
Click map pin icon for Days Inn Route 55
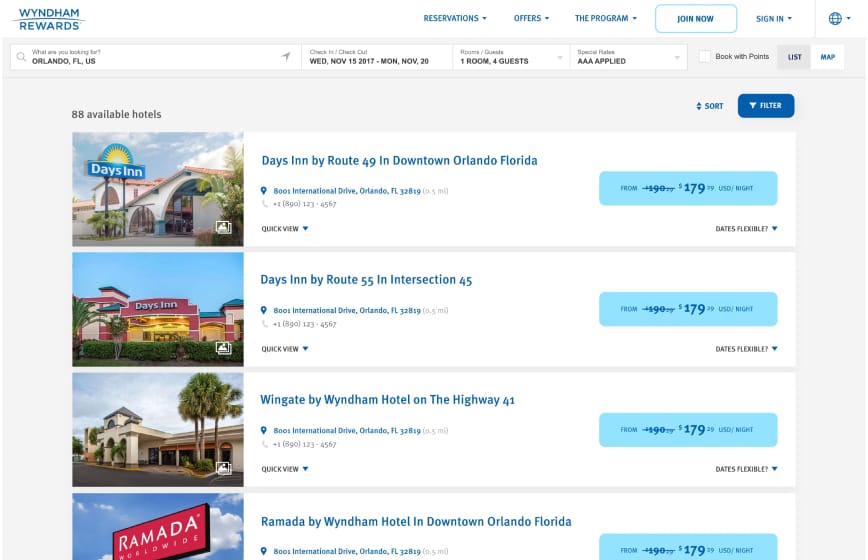pos(264,310)
